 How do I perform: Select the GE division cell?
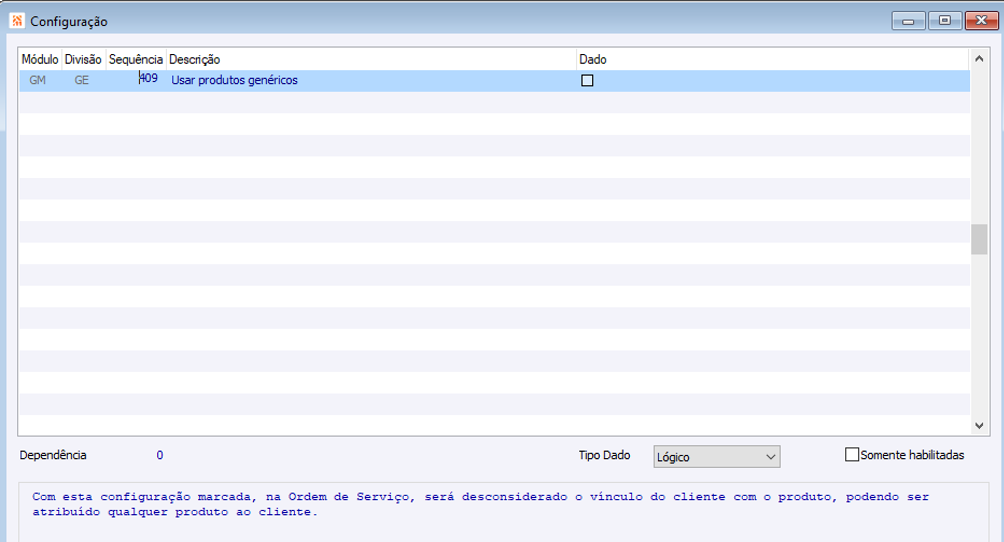coord(82,81)
